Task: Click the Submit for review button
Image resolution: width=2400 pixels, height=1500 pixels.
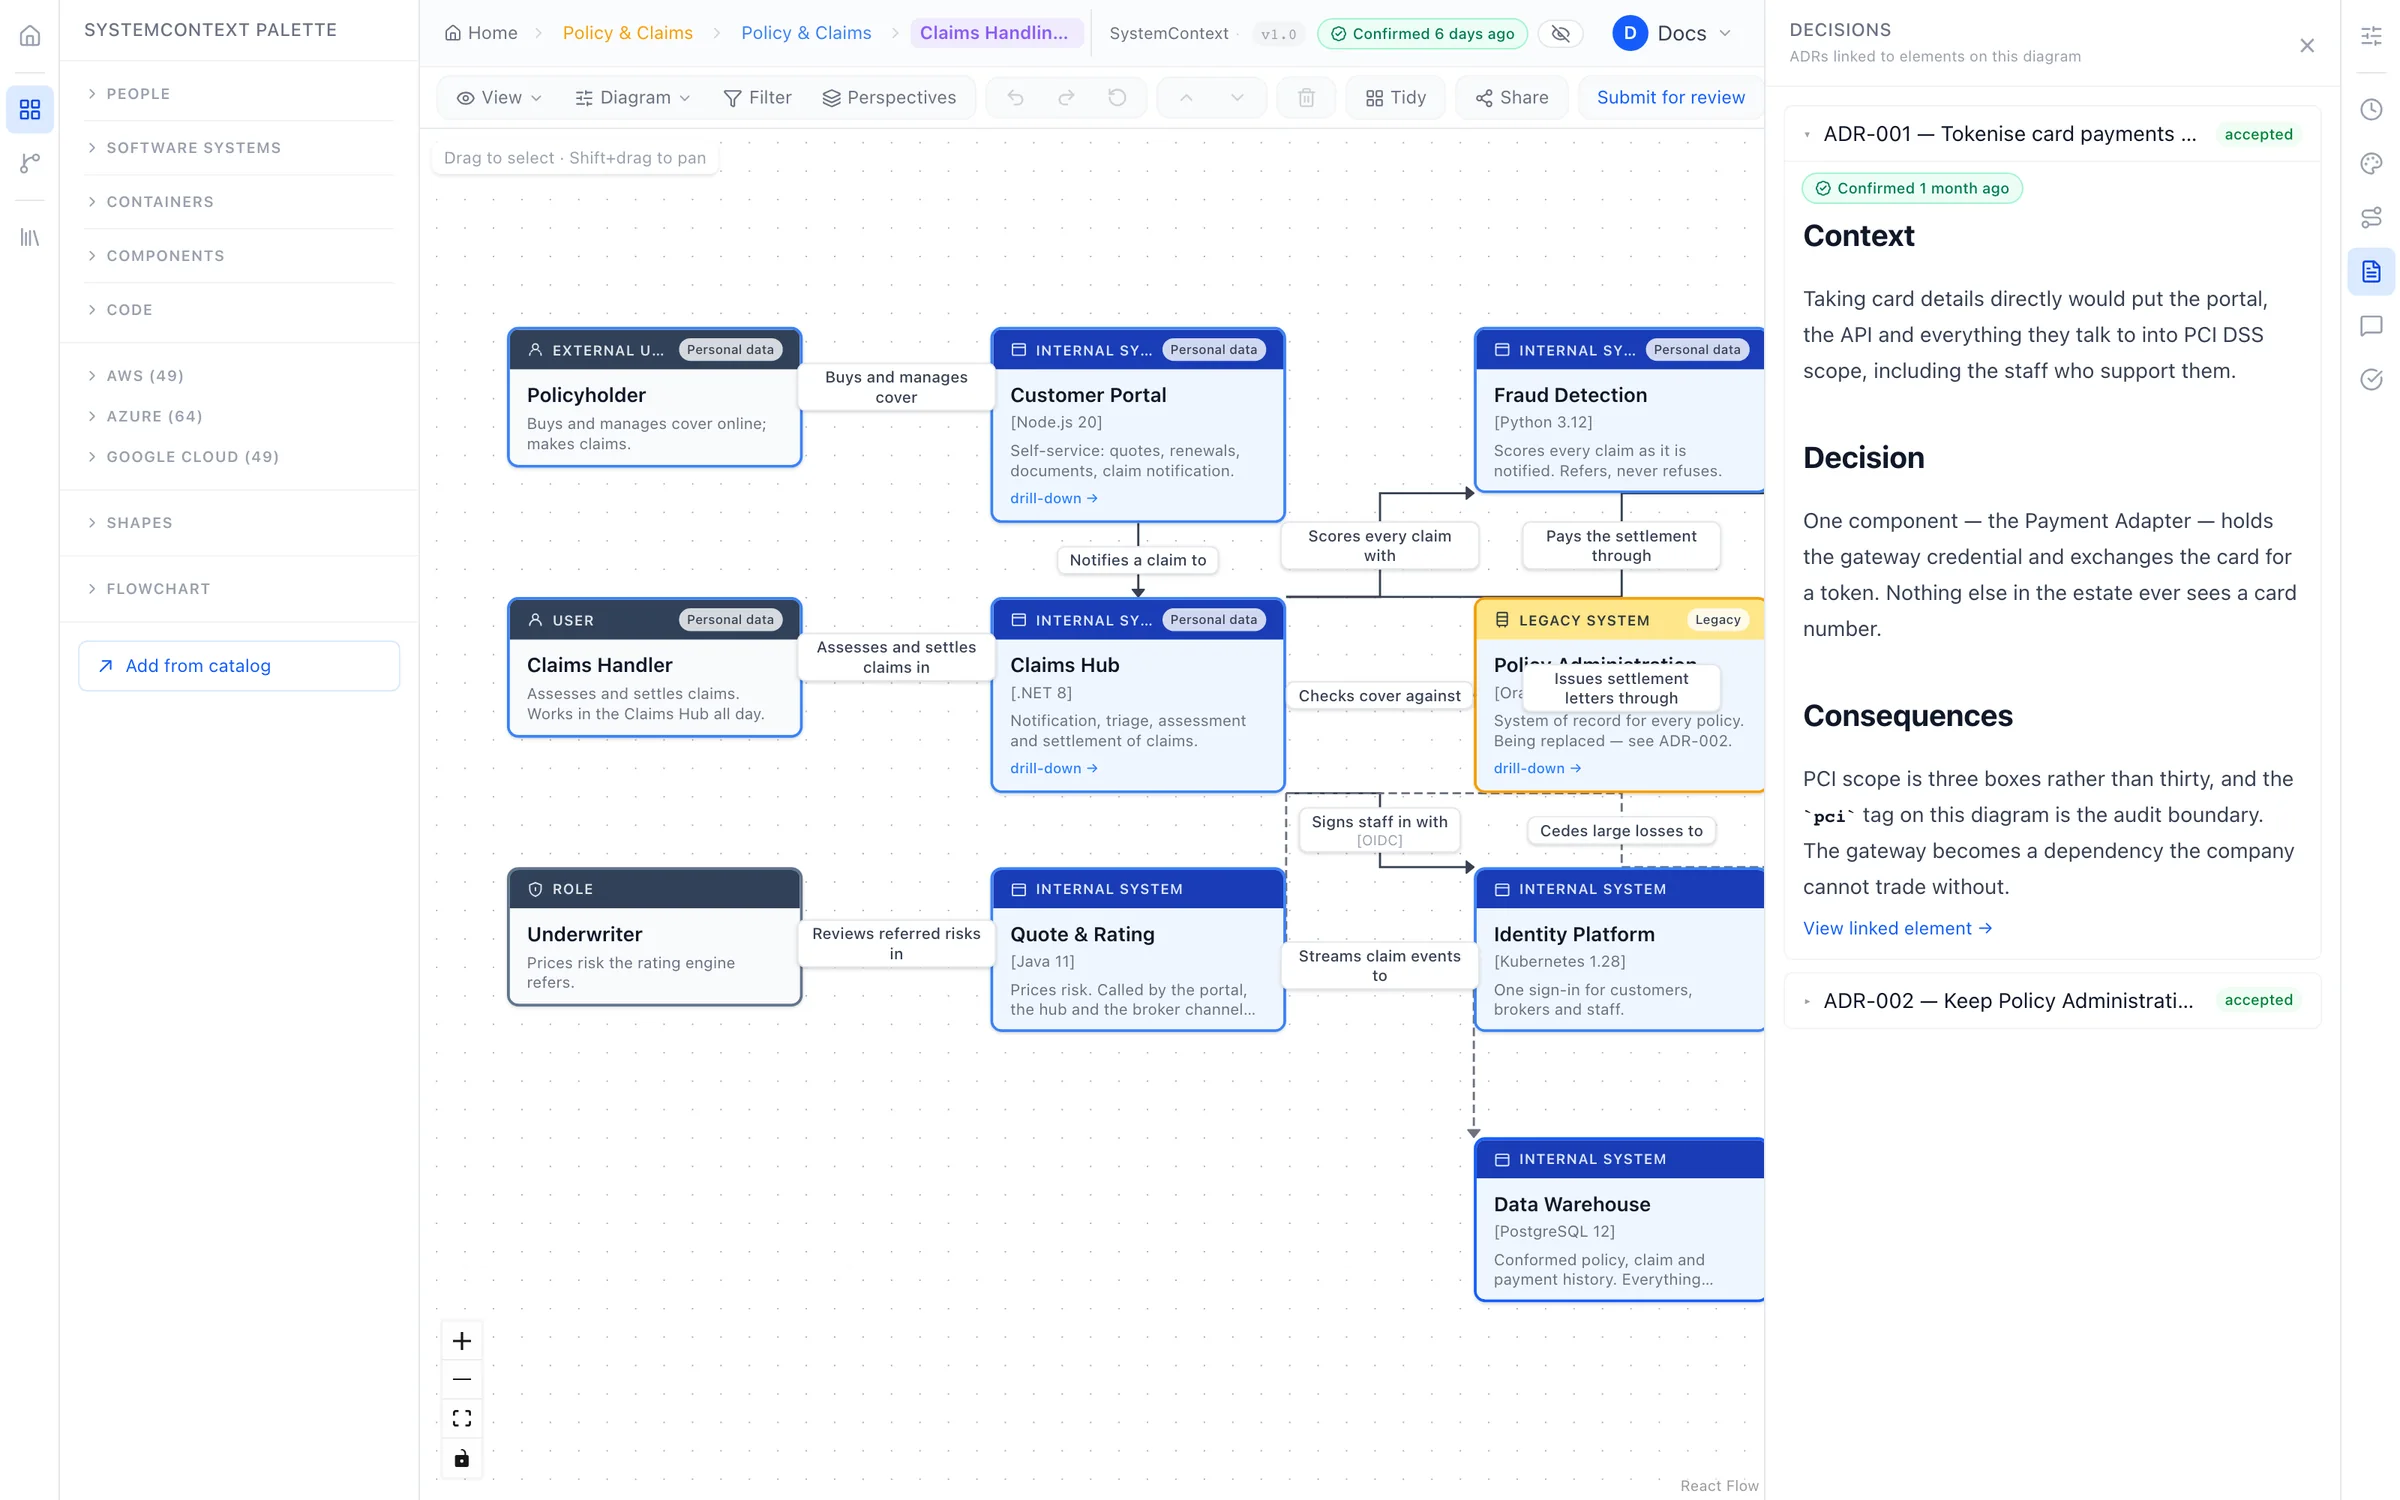Action: point(1670,97)
